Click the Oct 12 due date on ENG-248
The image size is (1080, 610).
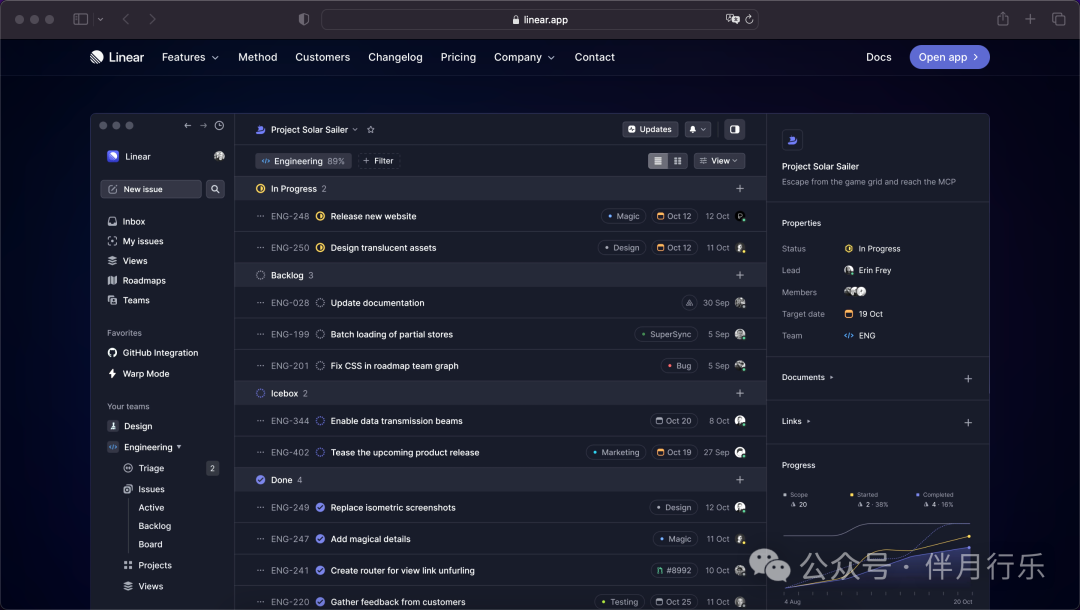click(x=674, y=216)
